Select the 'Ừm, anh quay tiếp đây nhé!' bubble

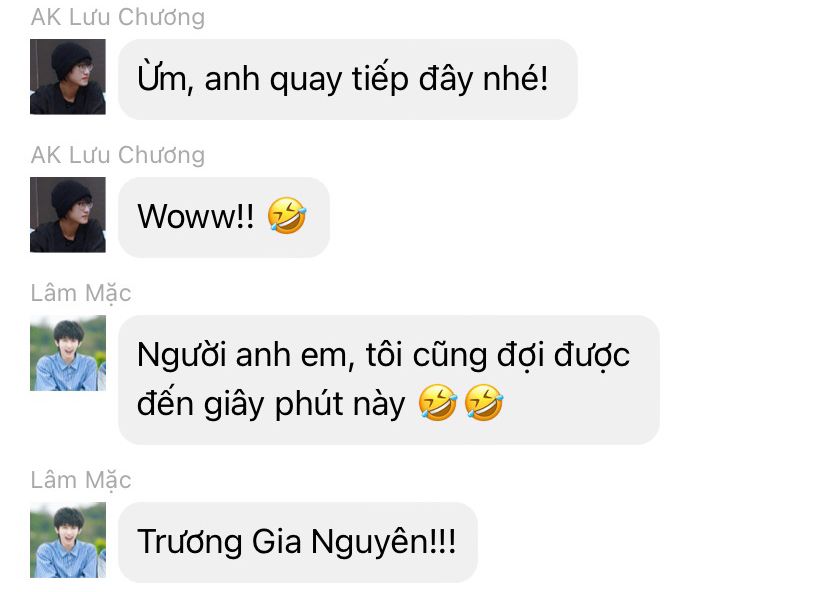click(x=347, y=79)
